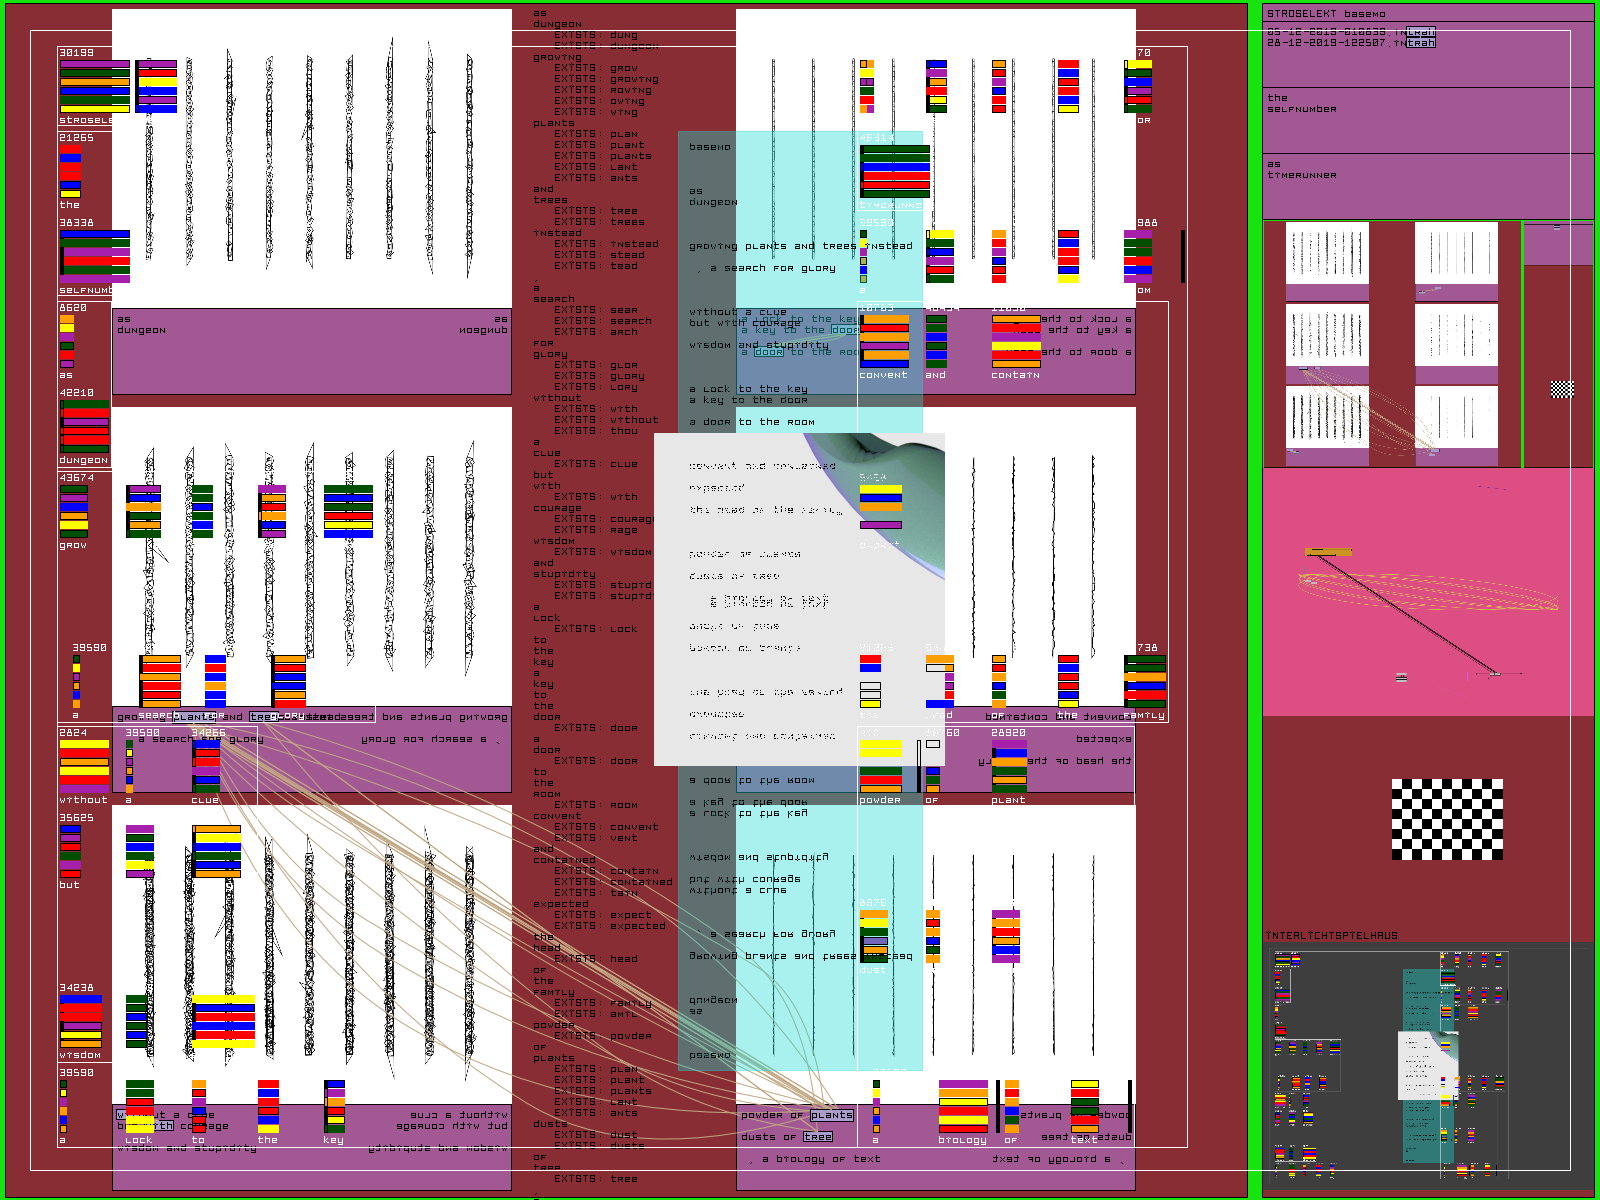The image size is (1600, 1200).
Task: Click the red dungeon bar stack
Action: point(85,427)
